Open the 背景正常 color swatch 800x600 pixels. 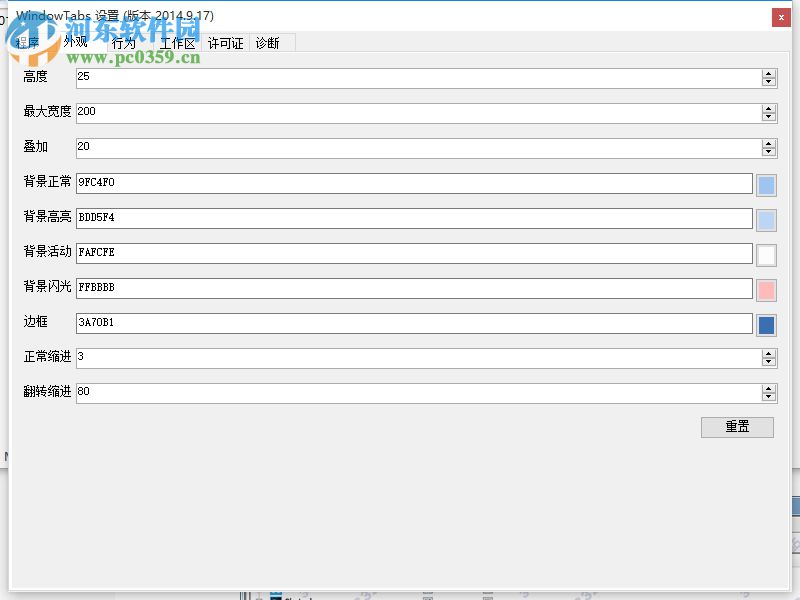tap(766, 184)
